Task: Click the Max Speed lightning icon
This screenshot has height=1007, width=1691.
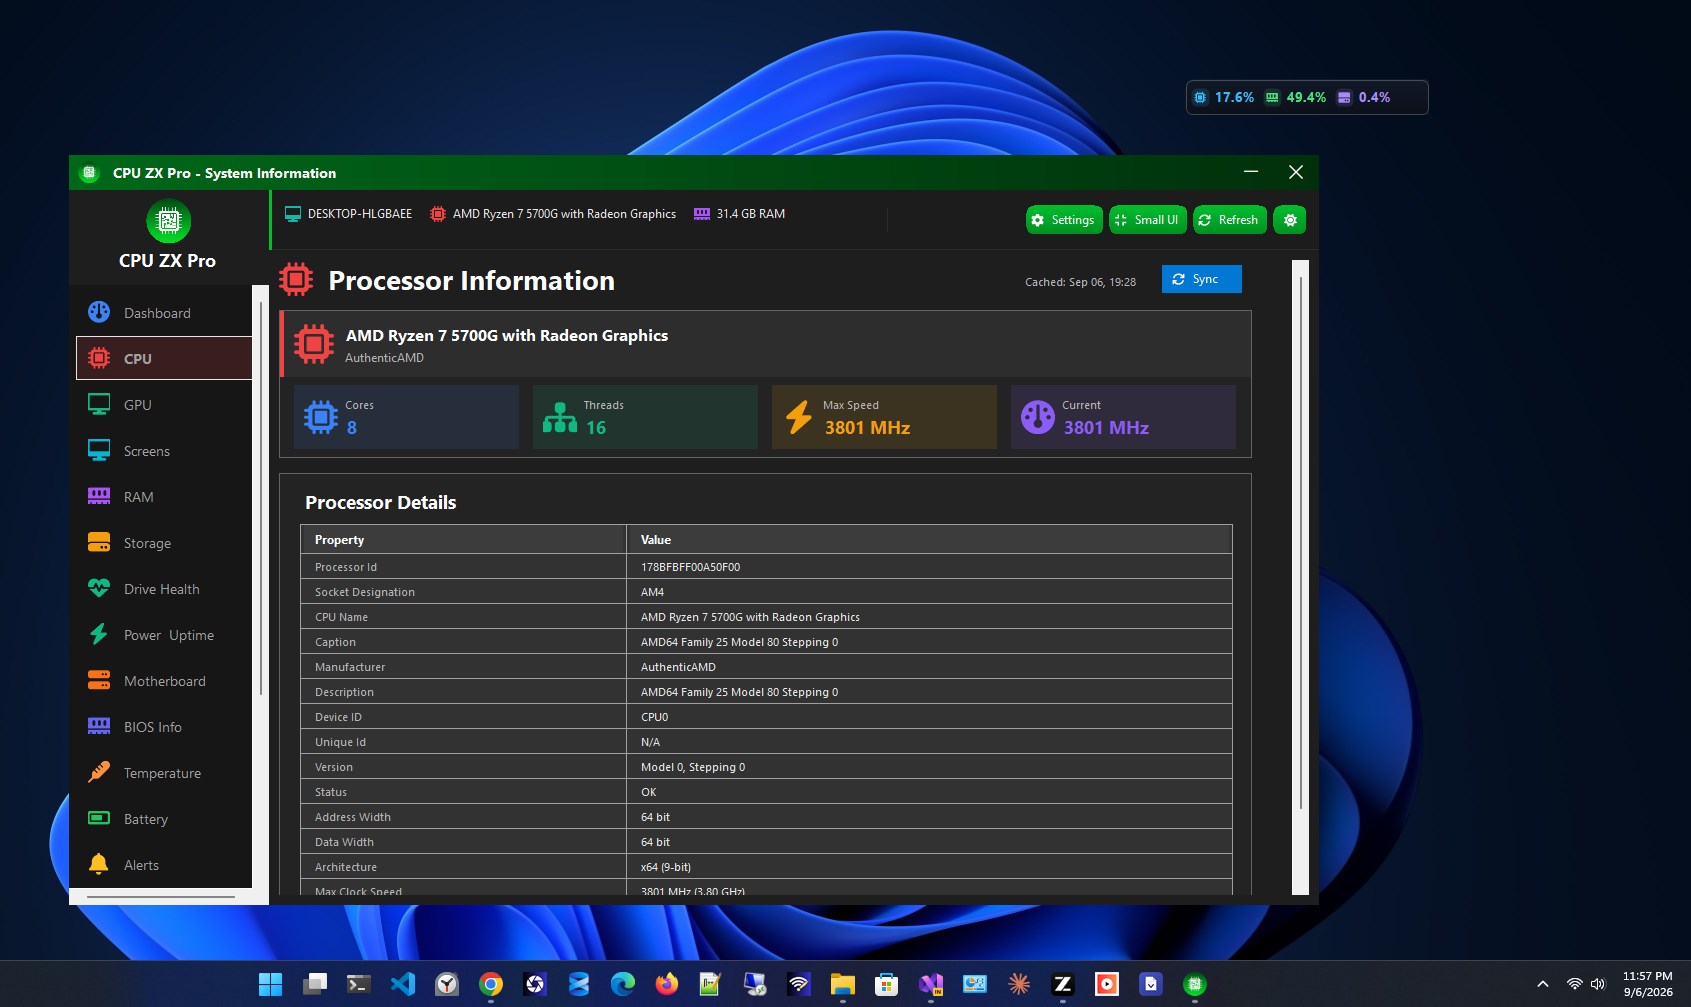Action: click(x=799, y=416)
